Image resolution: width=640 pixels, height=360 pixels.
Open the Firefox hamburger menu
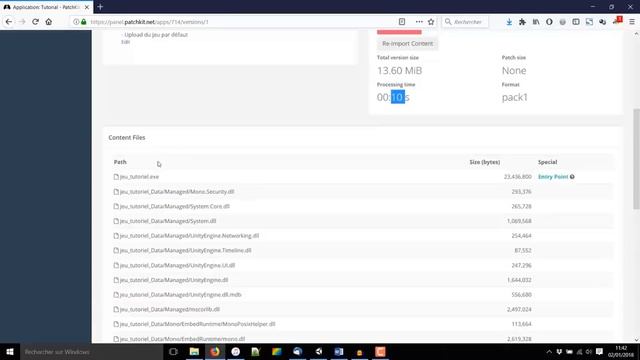[631, 22]
